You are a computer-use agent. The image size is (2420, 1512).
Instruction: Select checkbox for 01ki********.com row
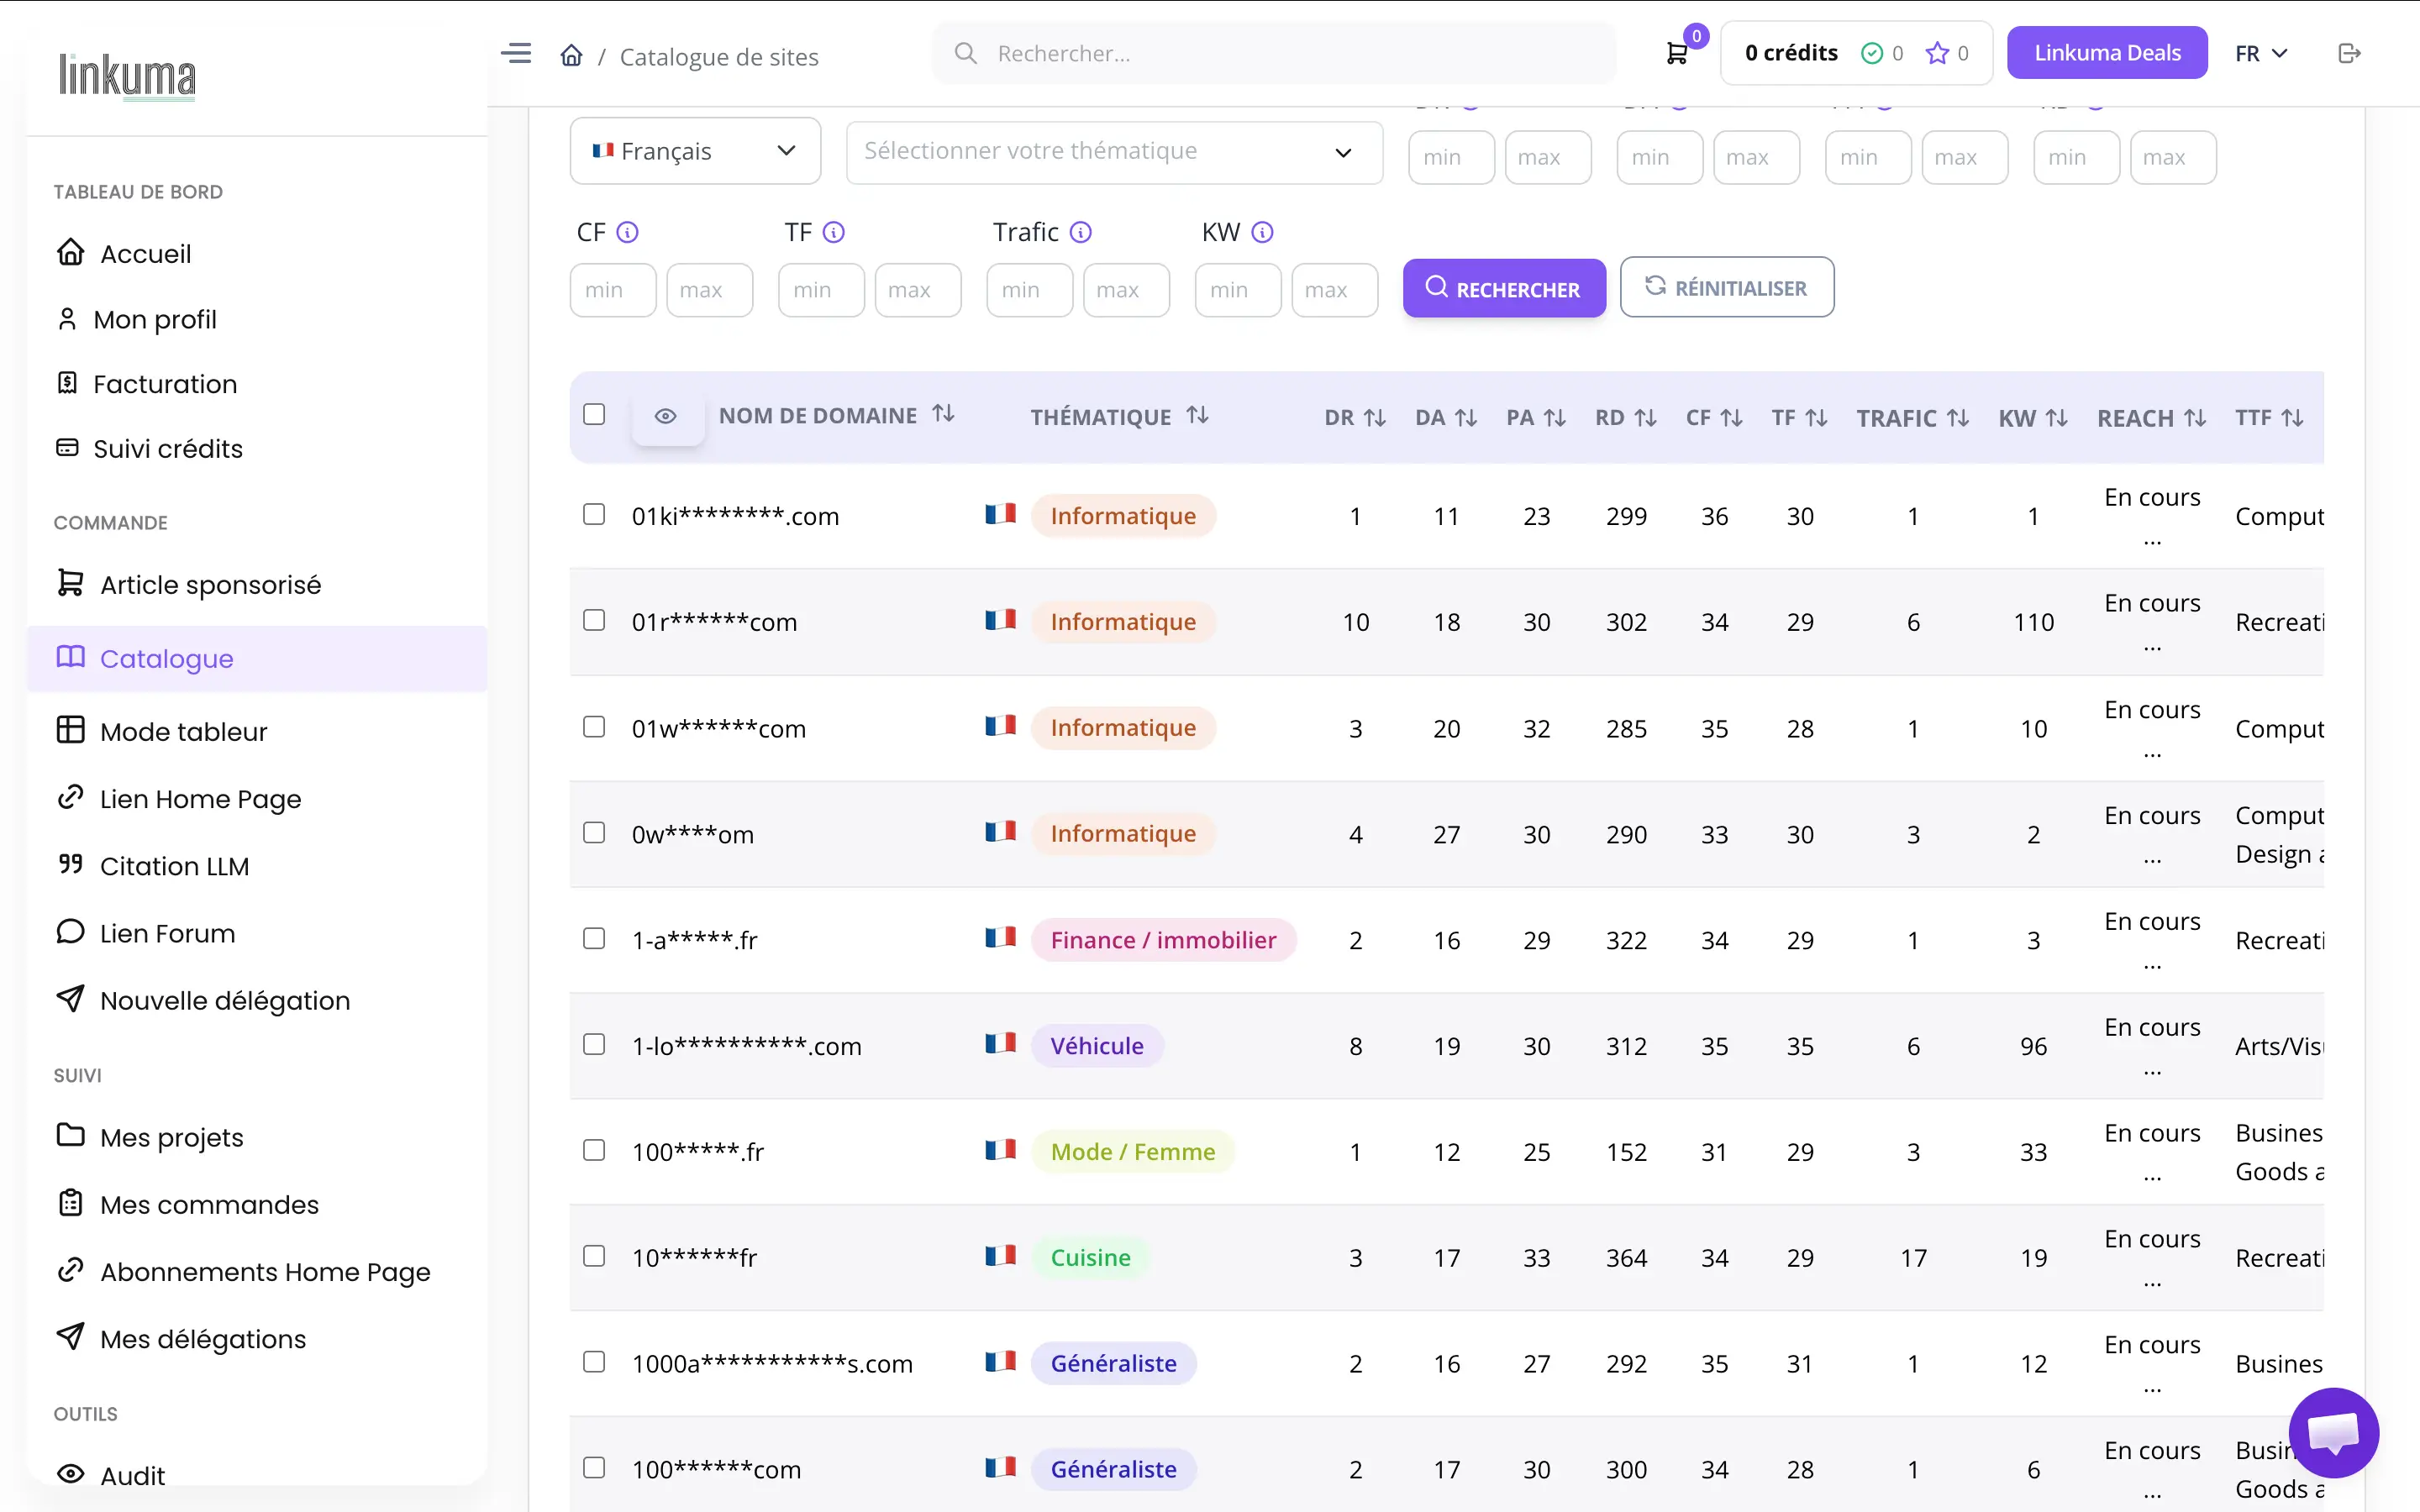pyautogui.click(x=594, y=514)
